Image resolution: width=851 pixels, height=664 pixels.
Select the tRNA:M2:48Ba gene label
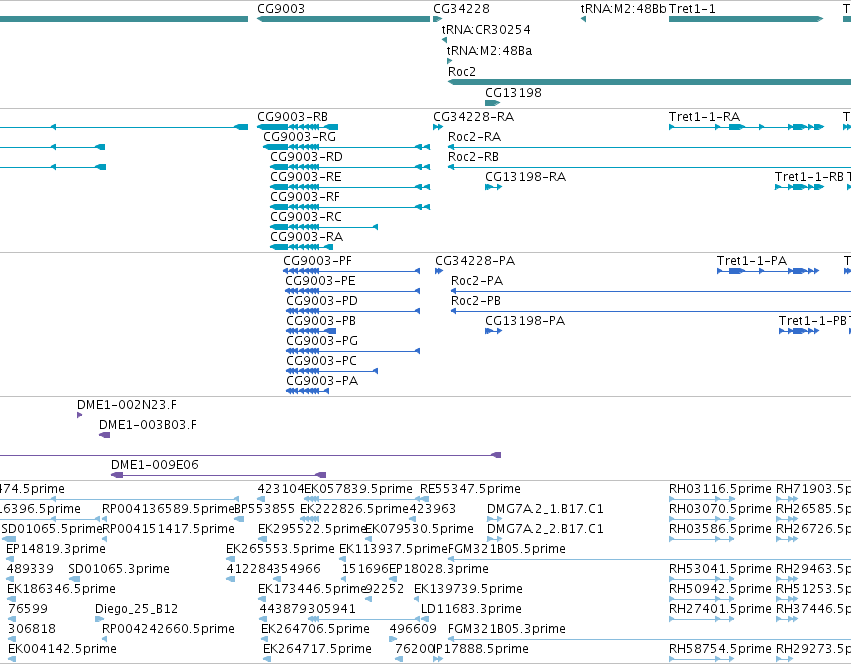click(489, 50)
